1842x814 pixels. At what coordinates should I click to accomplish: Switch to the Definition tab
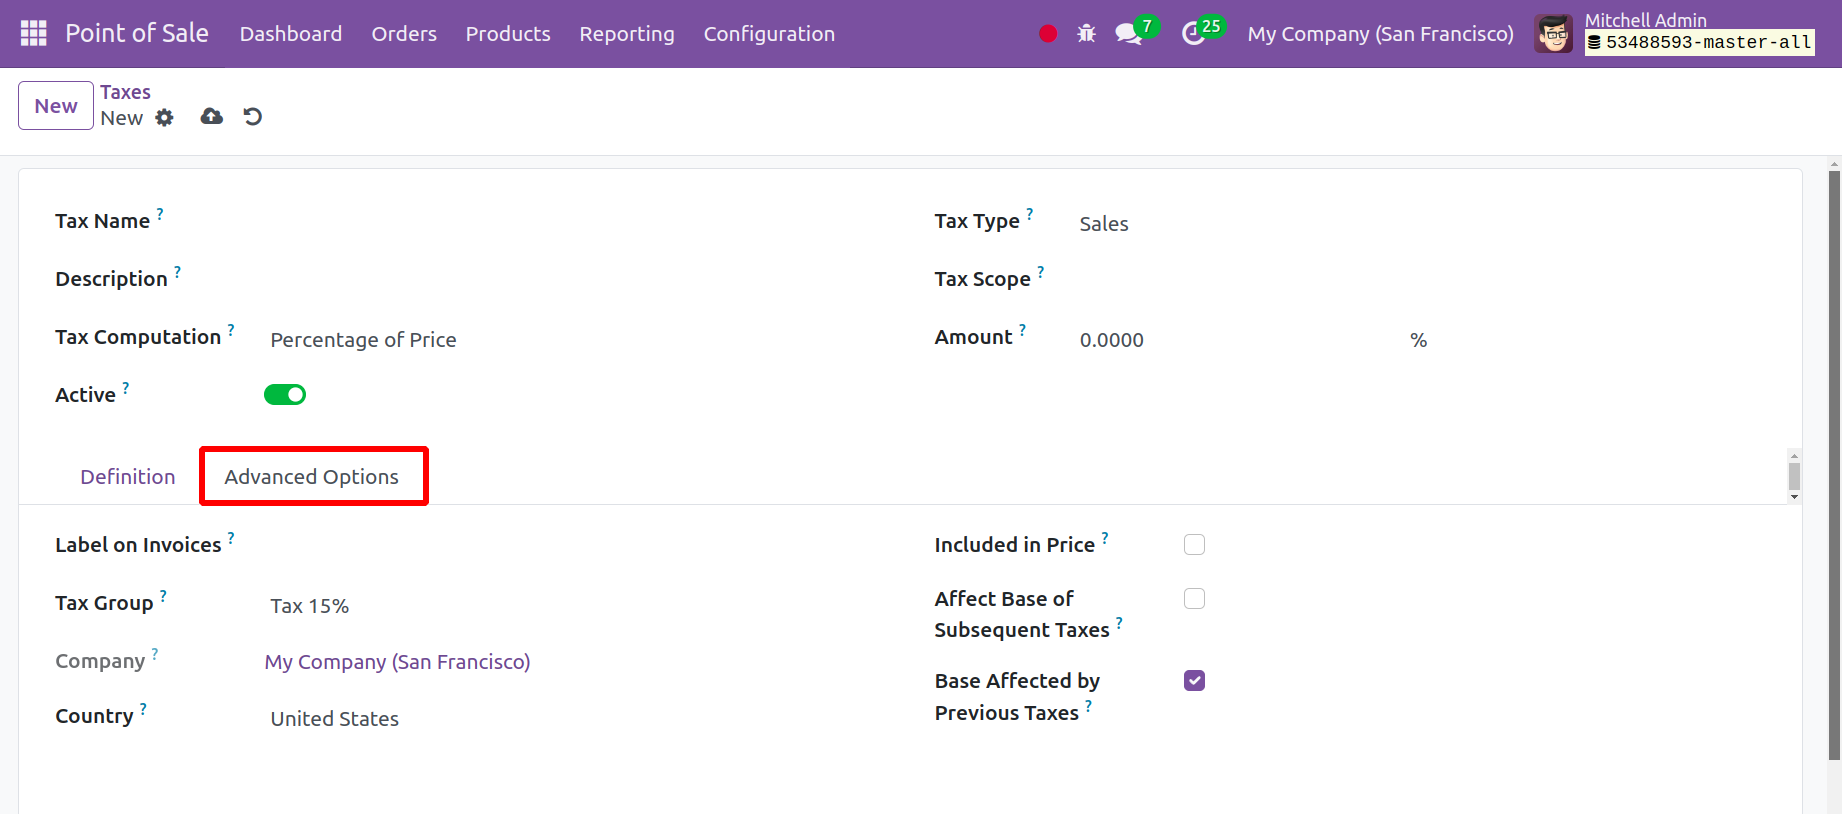point(128,477)
